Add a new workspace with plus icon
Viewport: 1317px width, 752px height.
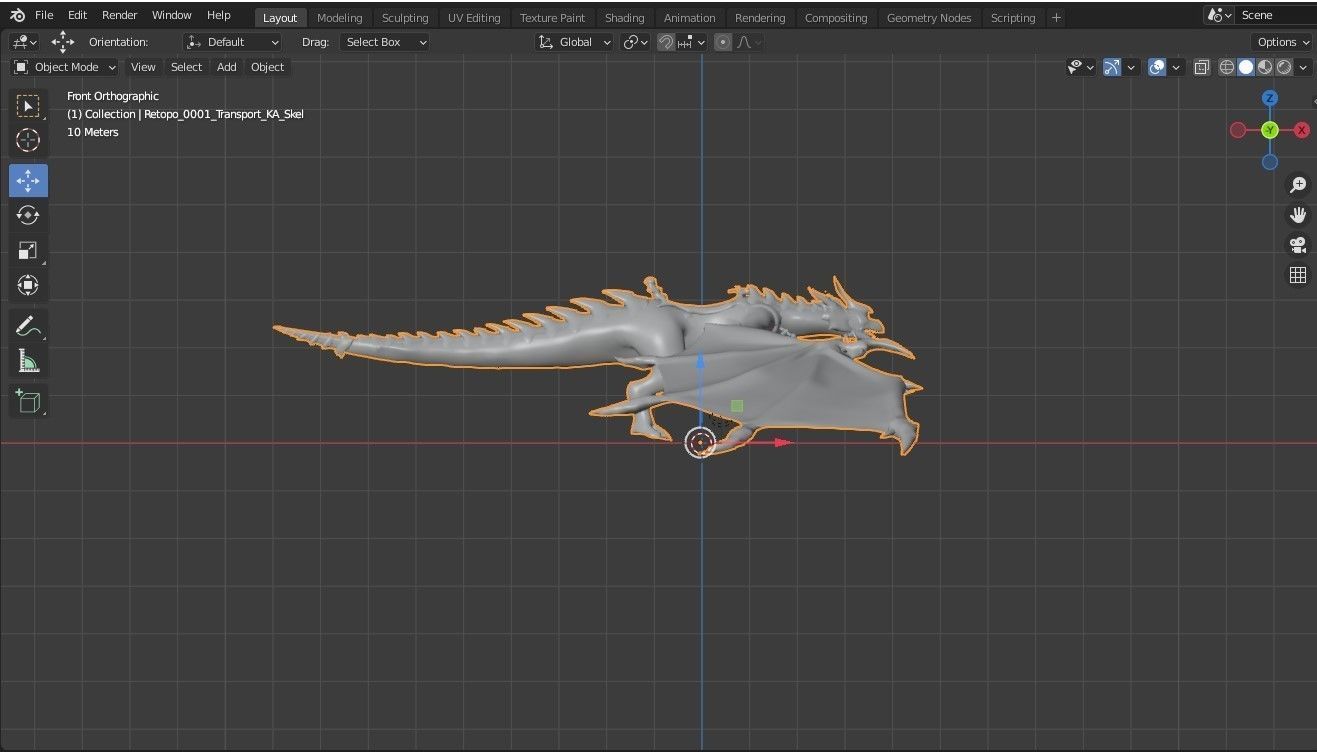(1056, 17)
